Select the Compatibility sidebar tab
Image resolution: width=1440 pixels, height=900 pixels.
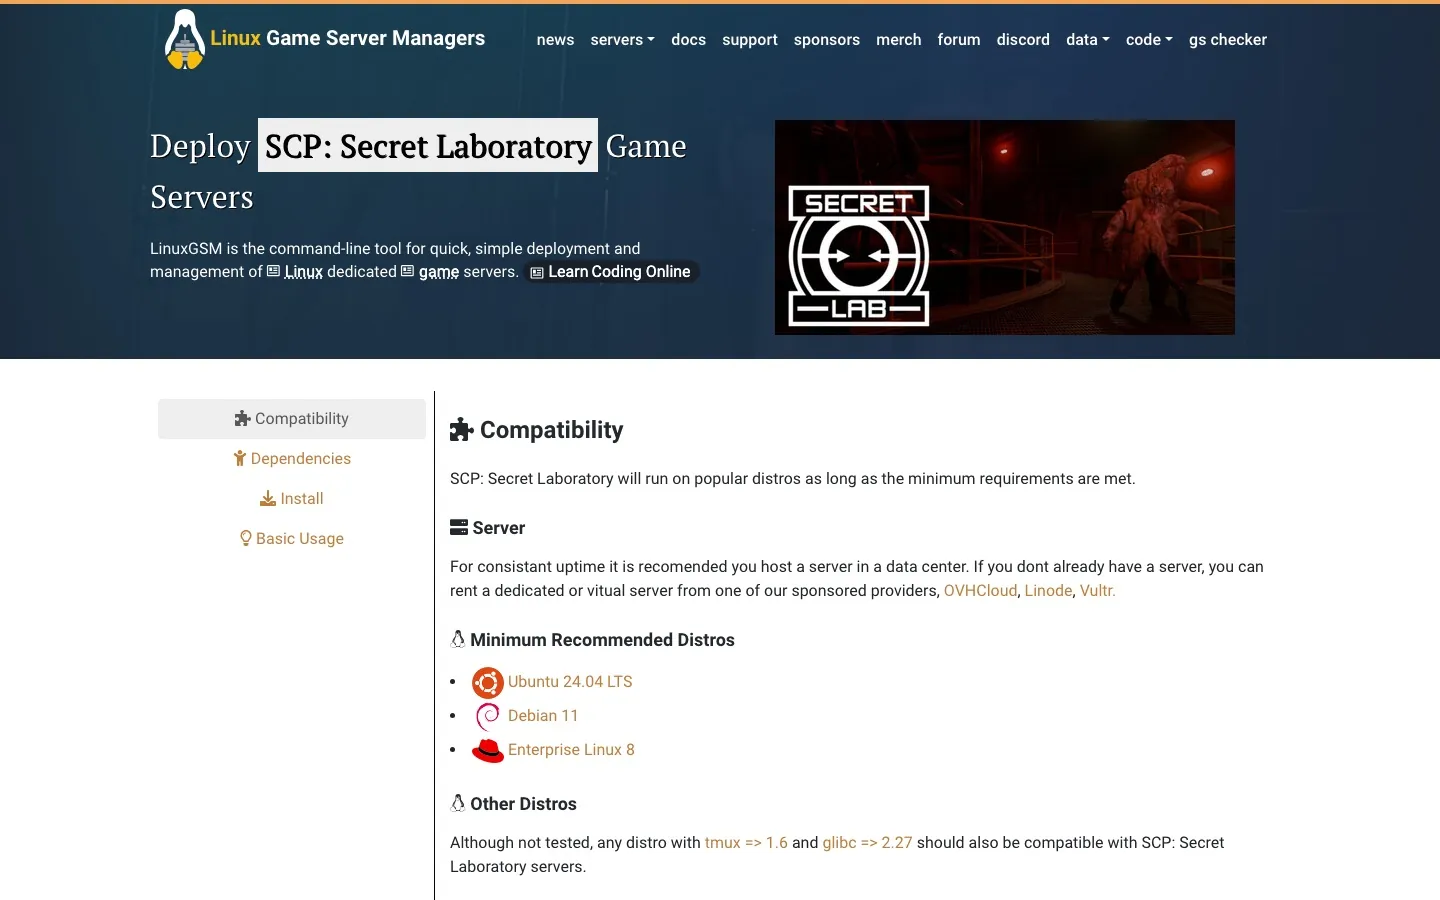292,419
